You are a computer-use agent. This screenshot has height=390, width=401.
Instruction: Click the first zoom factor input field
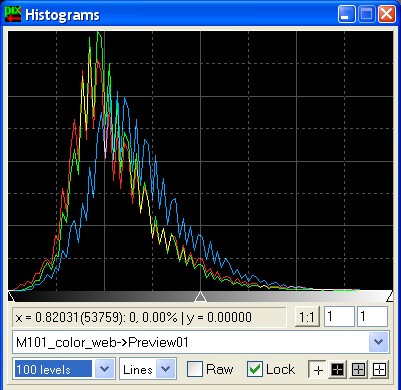tap(339, 317)
